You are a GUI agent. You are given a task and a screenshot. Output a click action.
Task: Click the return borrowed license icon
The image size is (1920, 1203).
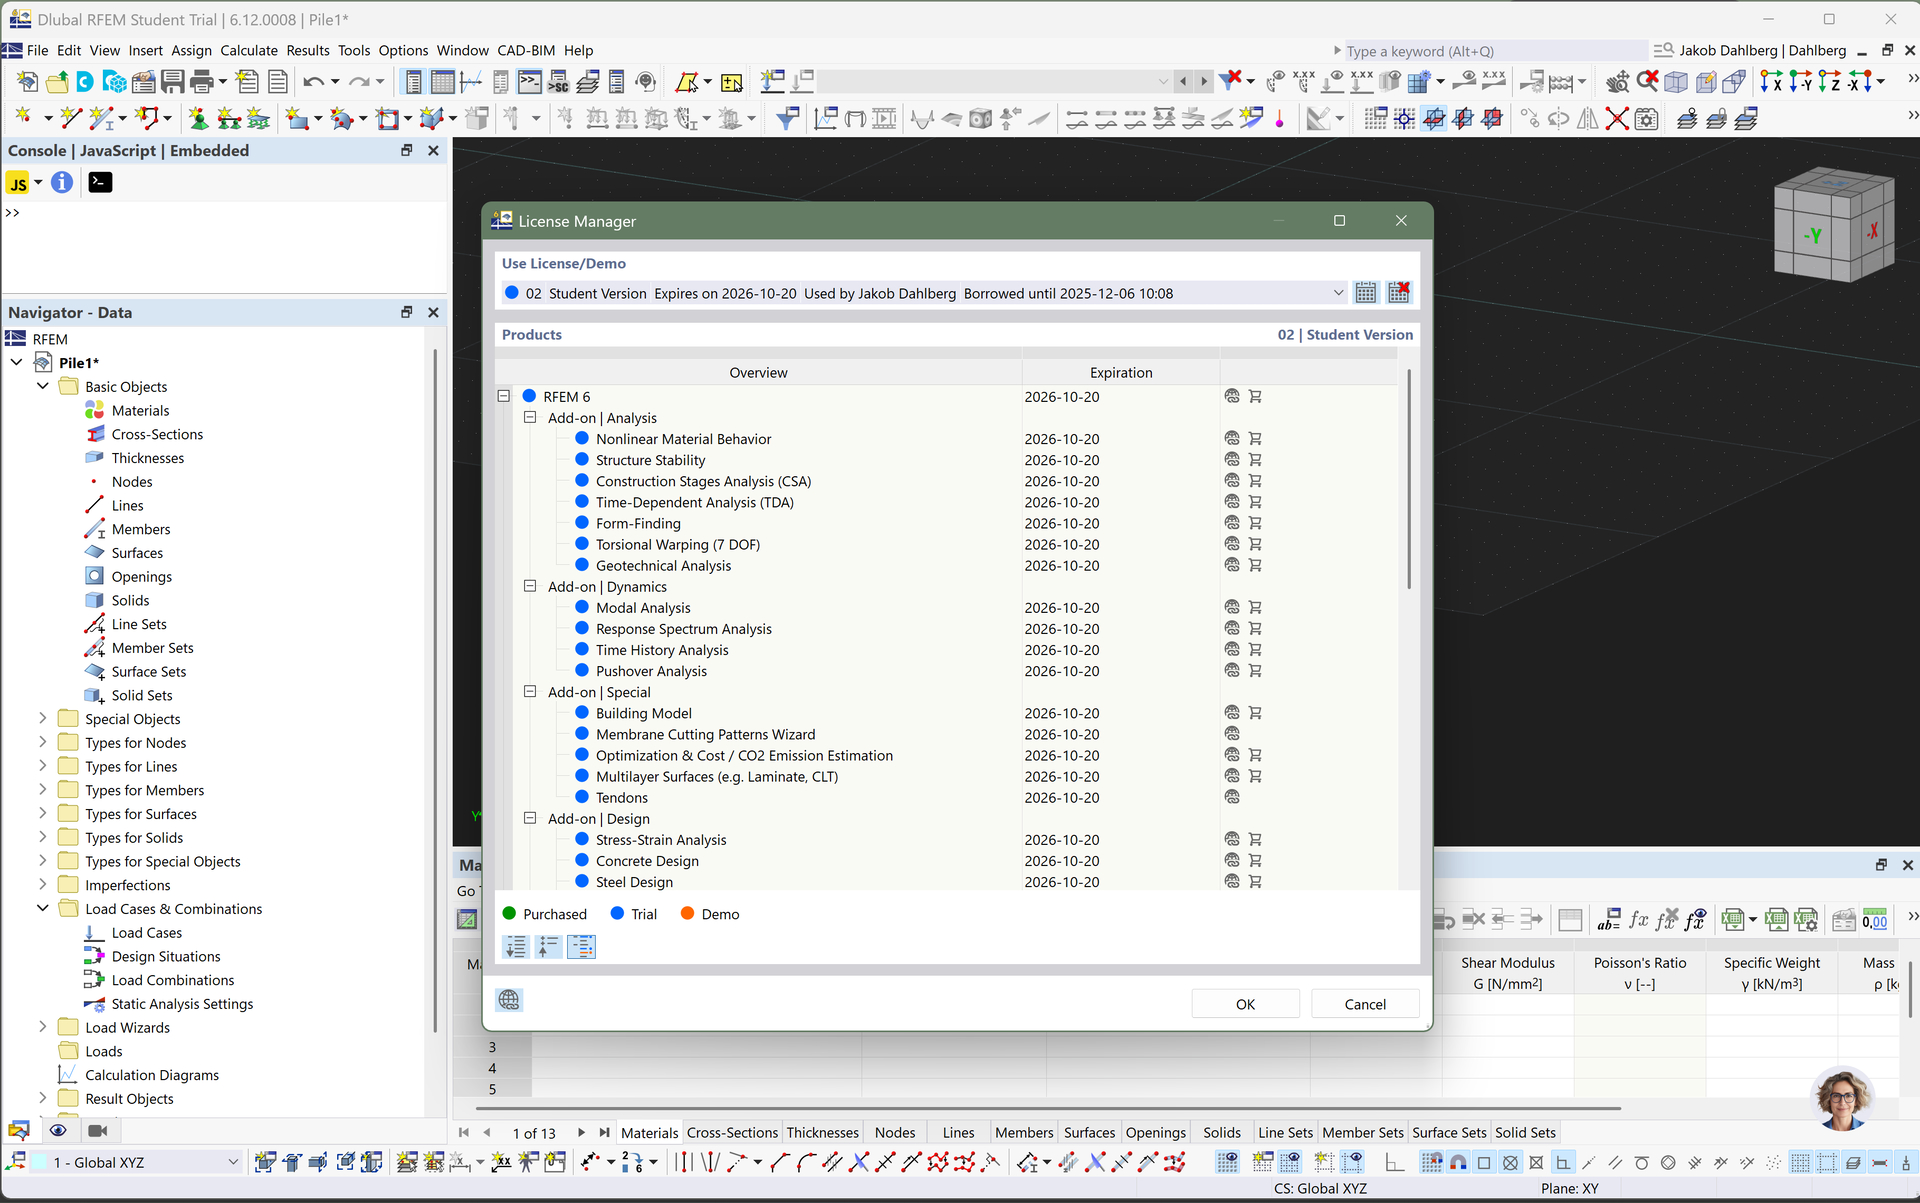point(1398,293)
